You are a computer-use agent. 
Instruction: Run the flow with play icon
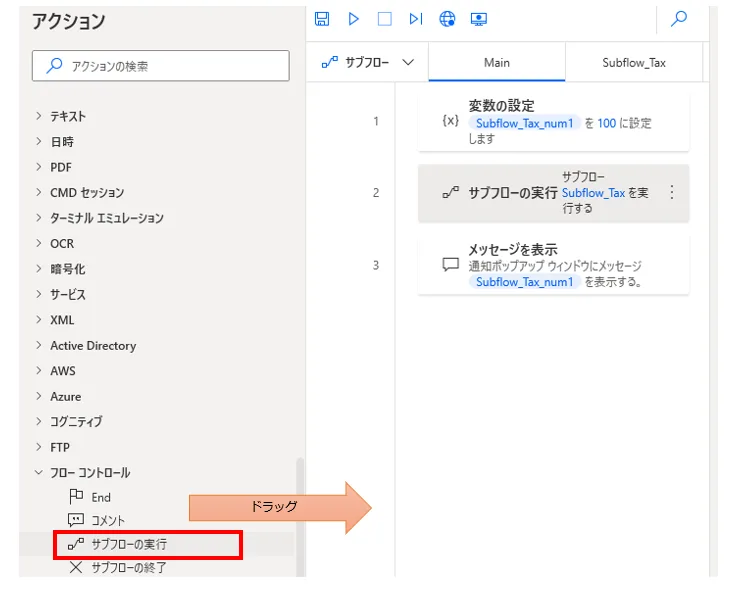(x=353, y=19)
